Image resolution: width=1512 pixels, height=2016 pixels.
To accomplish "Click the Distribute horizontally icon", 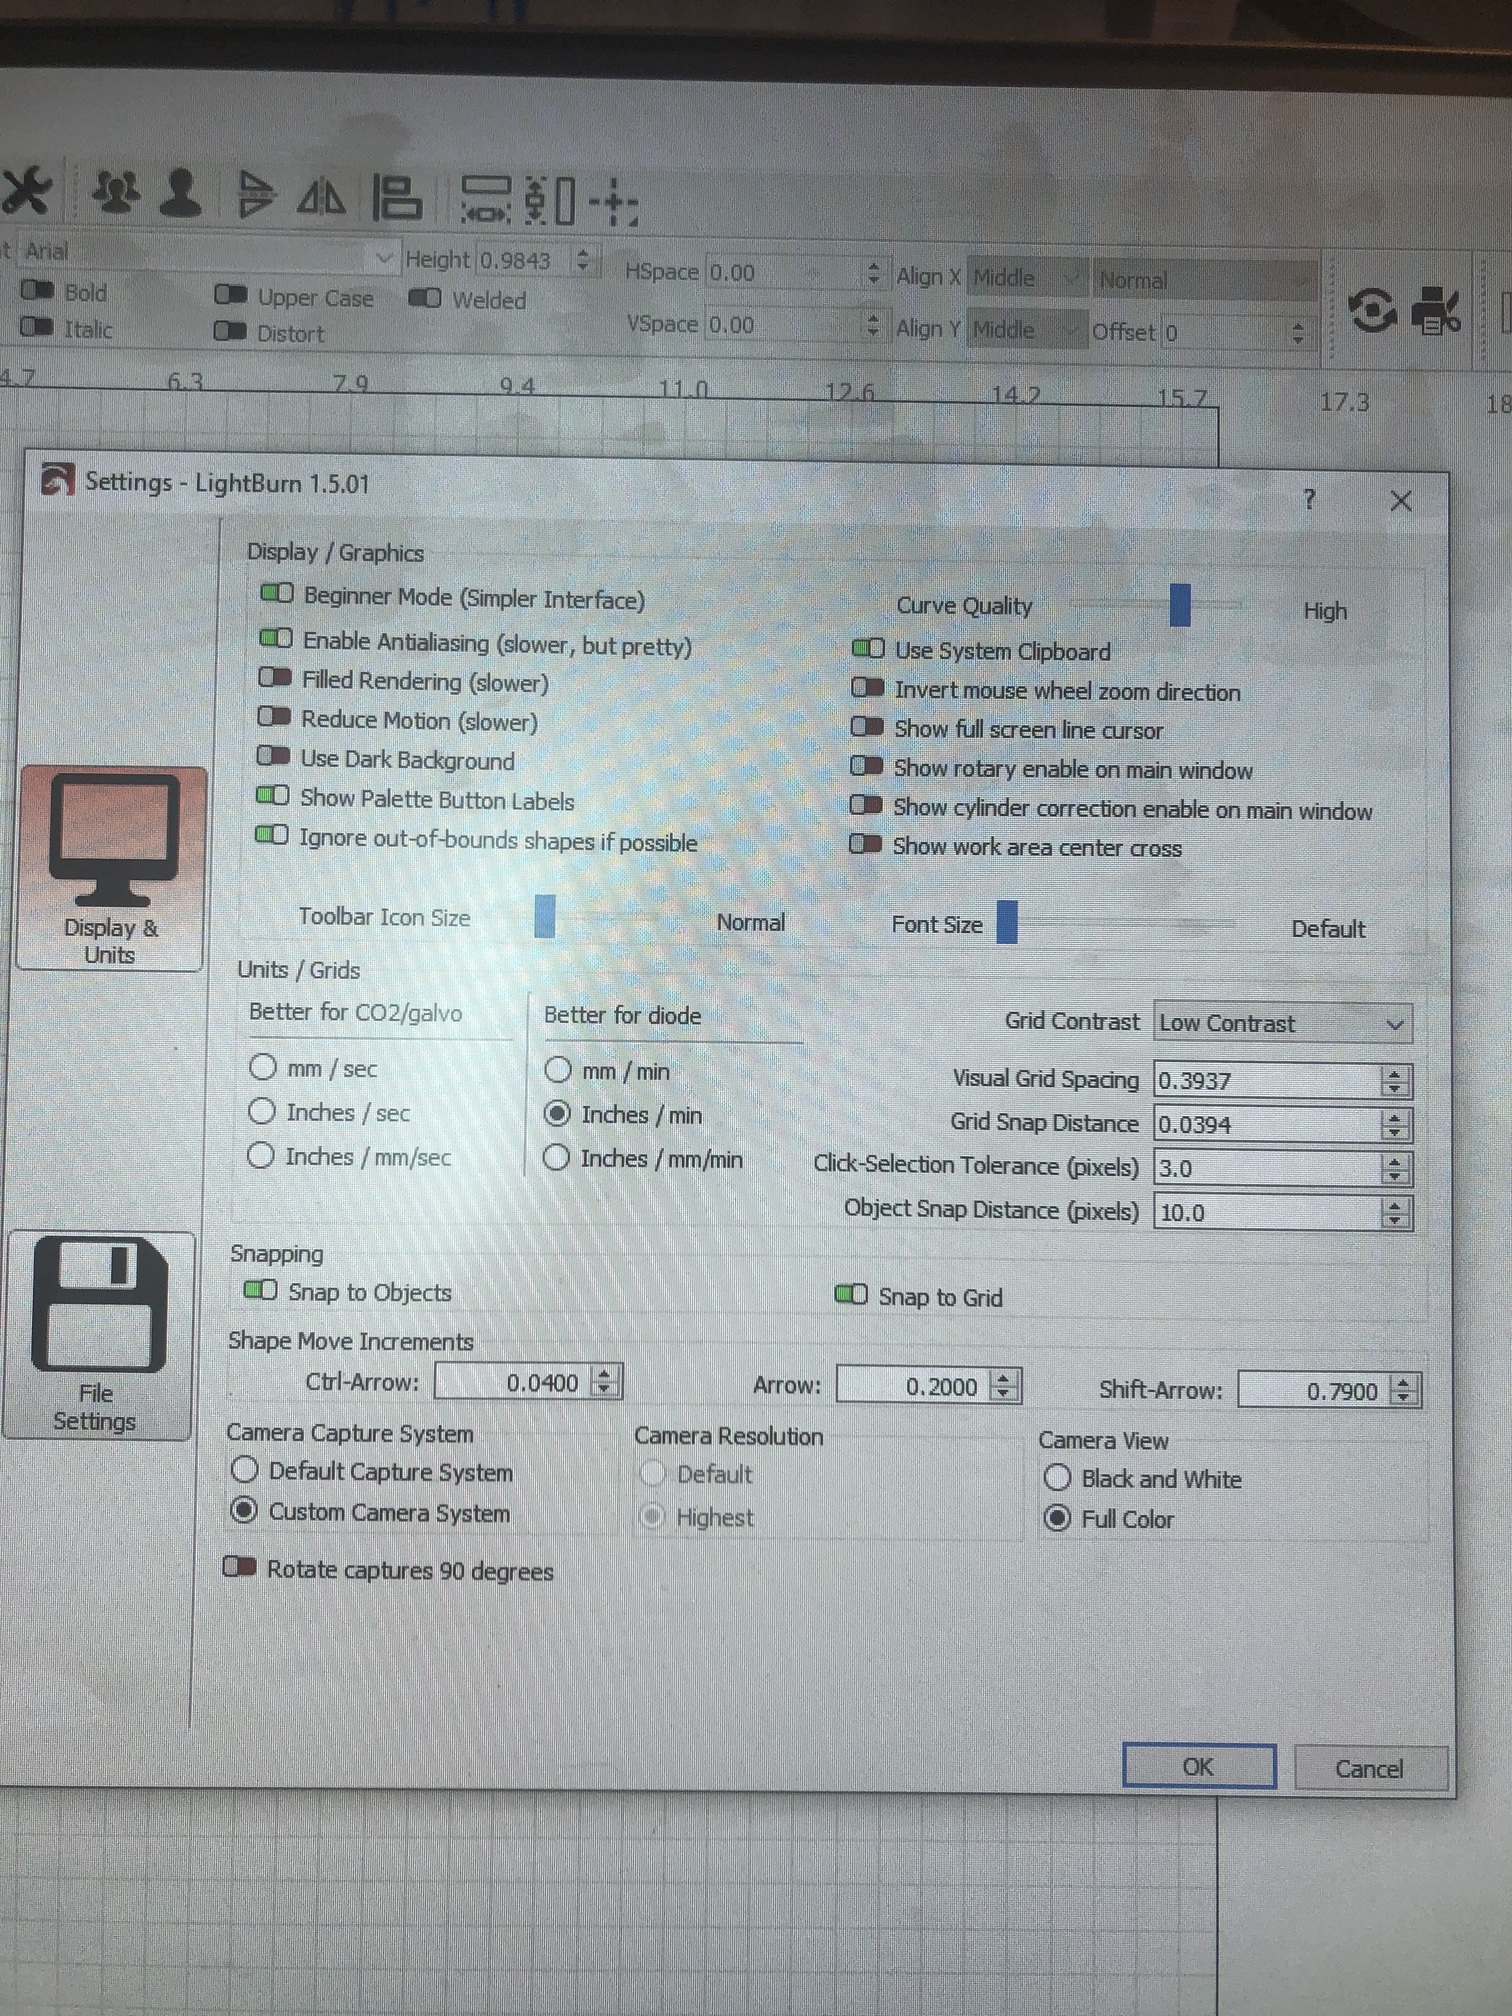I will pyautogui.click(x=485, y=200).
